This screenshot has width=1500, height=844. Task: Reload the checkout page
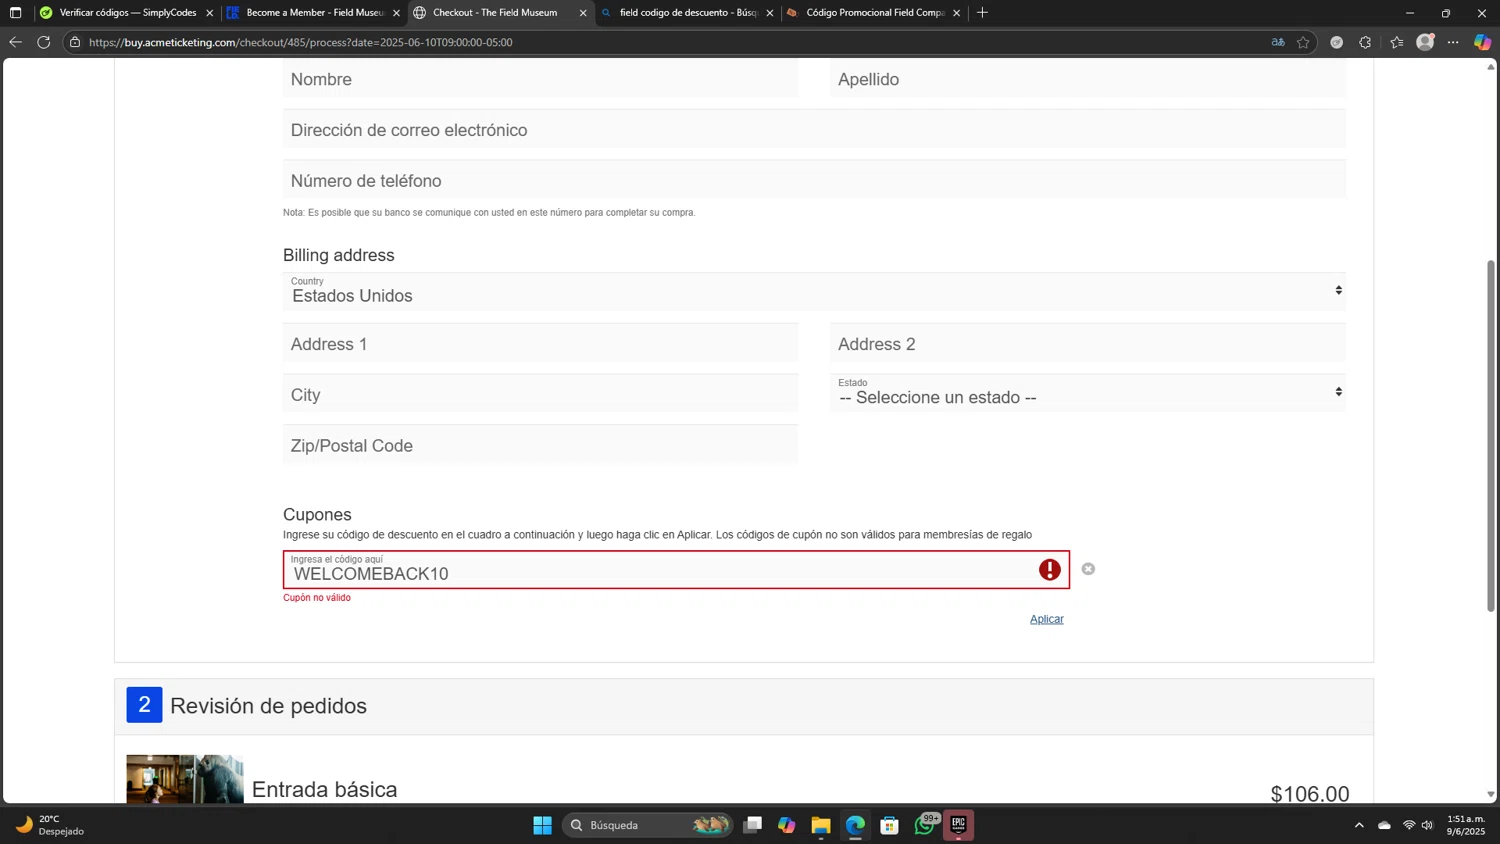(x=44, y=42)
